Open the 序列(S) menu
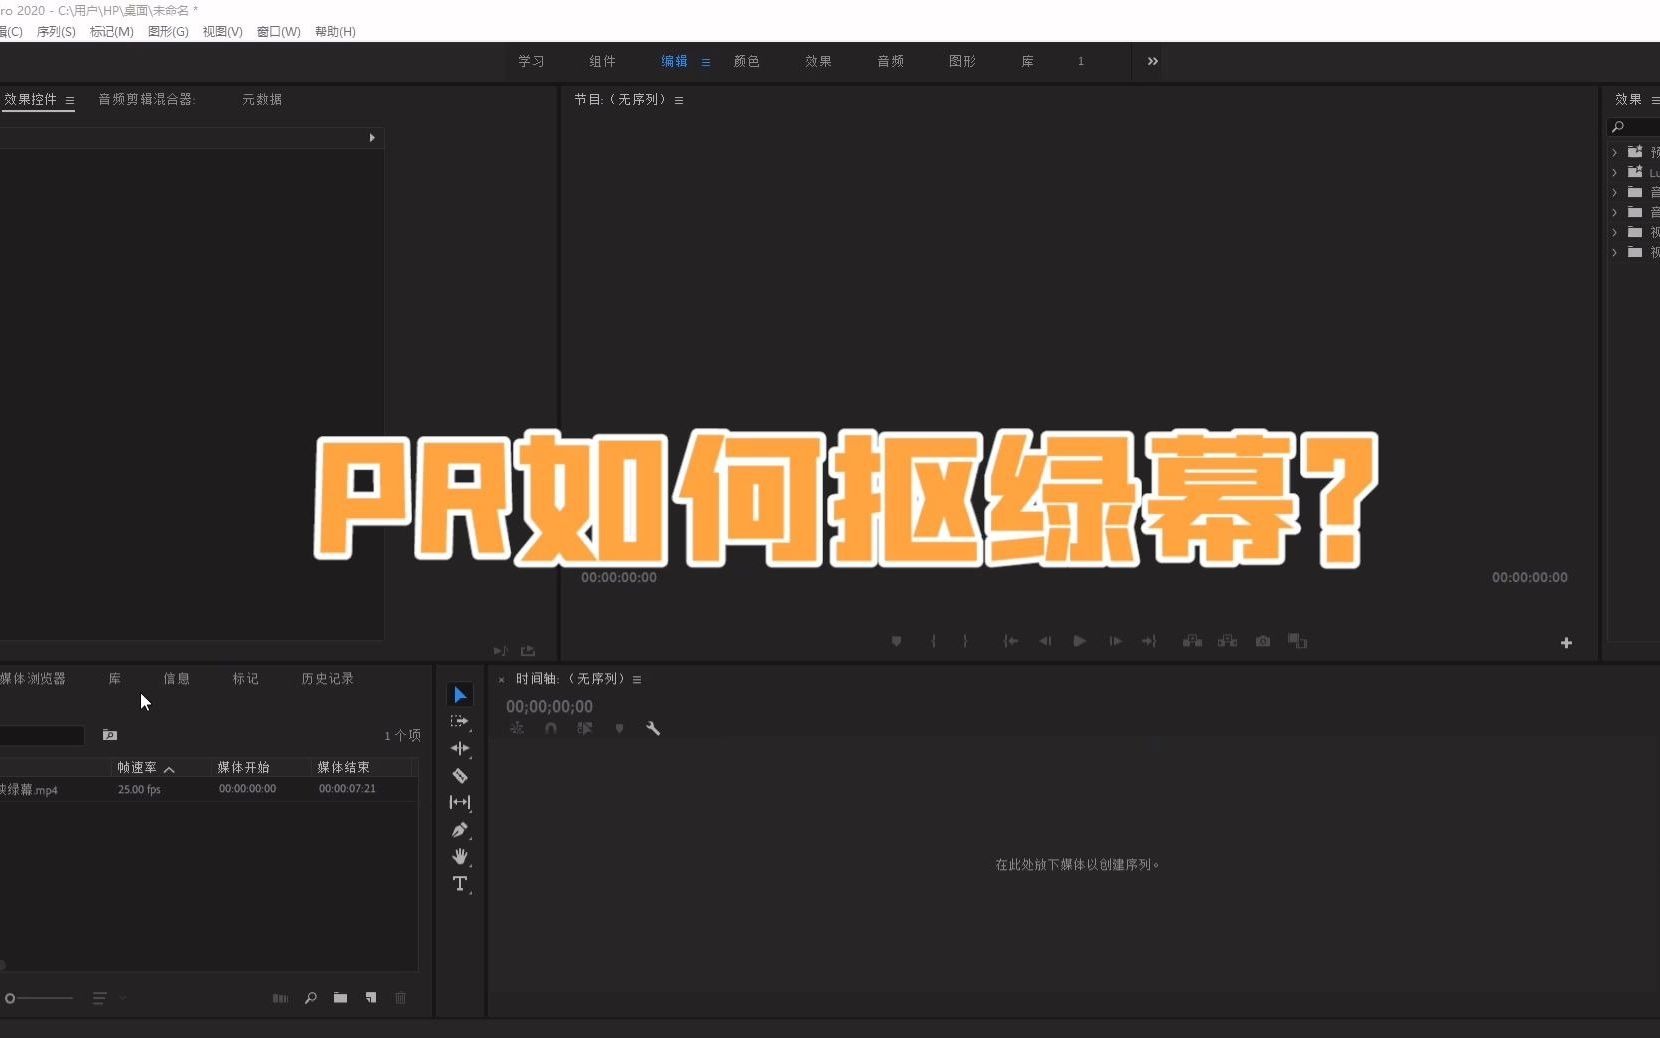This screenshot has width=1660, height=1038. click(x=56, y=32)
